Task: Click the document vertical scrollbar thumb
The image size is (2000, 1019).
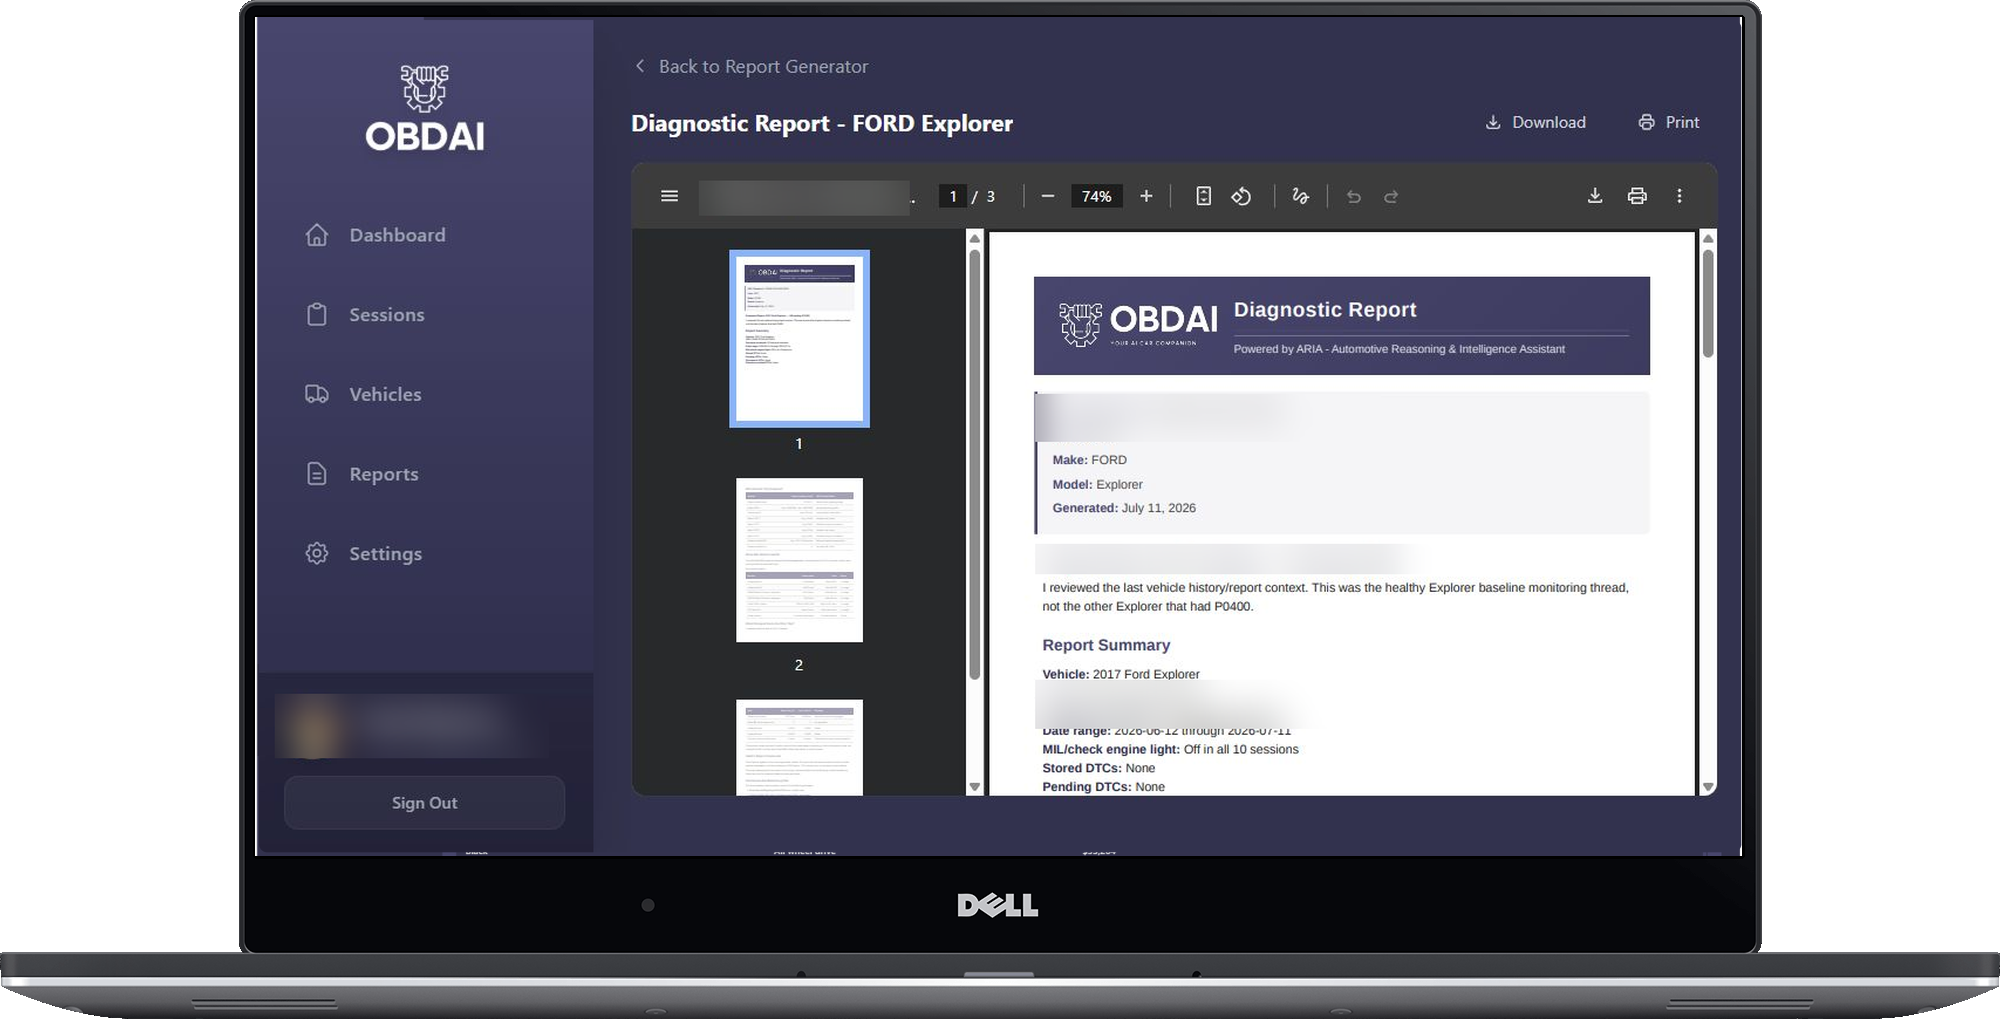Action: (1708, 303)
